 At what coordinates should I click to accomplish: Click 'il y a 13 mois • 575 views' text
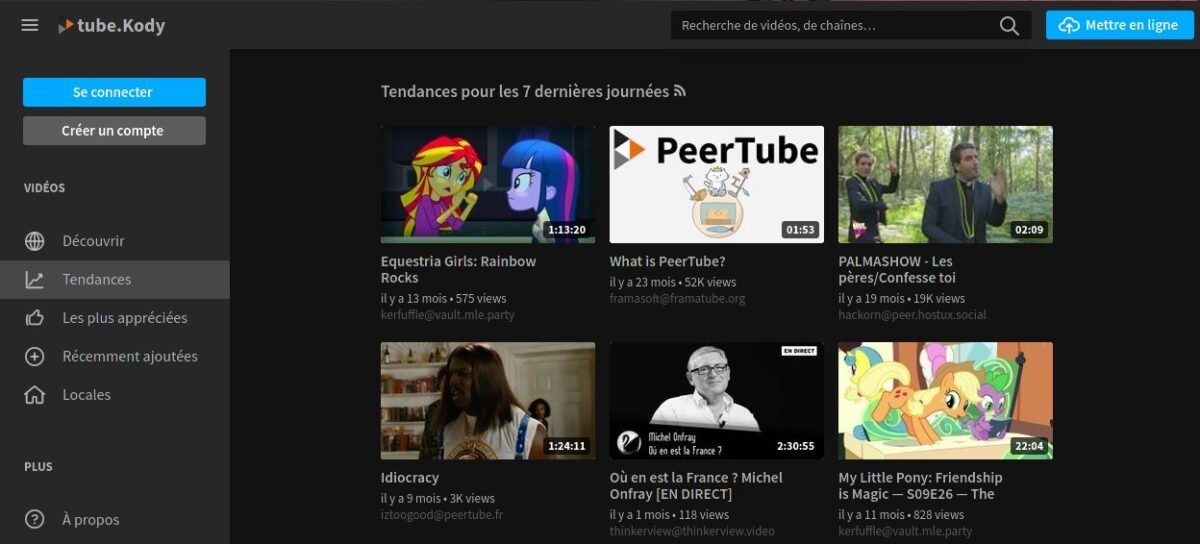click(x=444, y=299)
